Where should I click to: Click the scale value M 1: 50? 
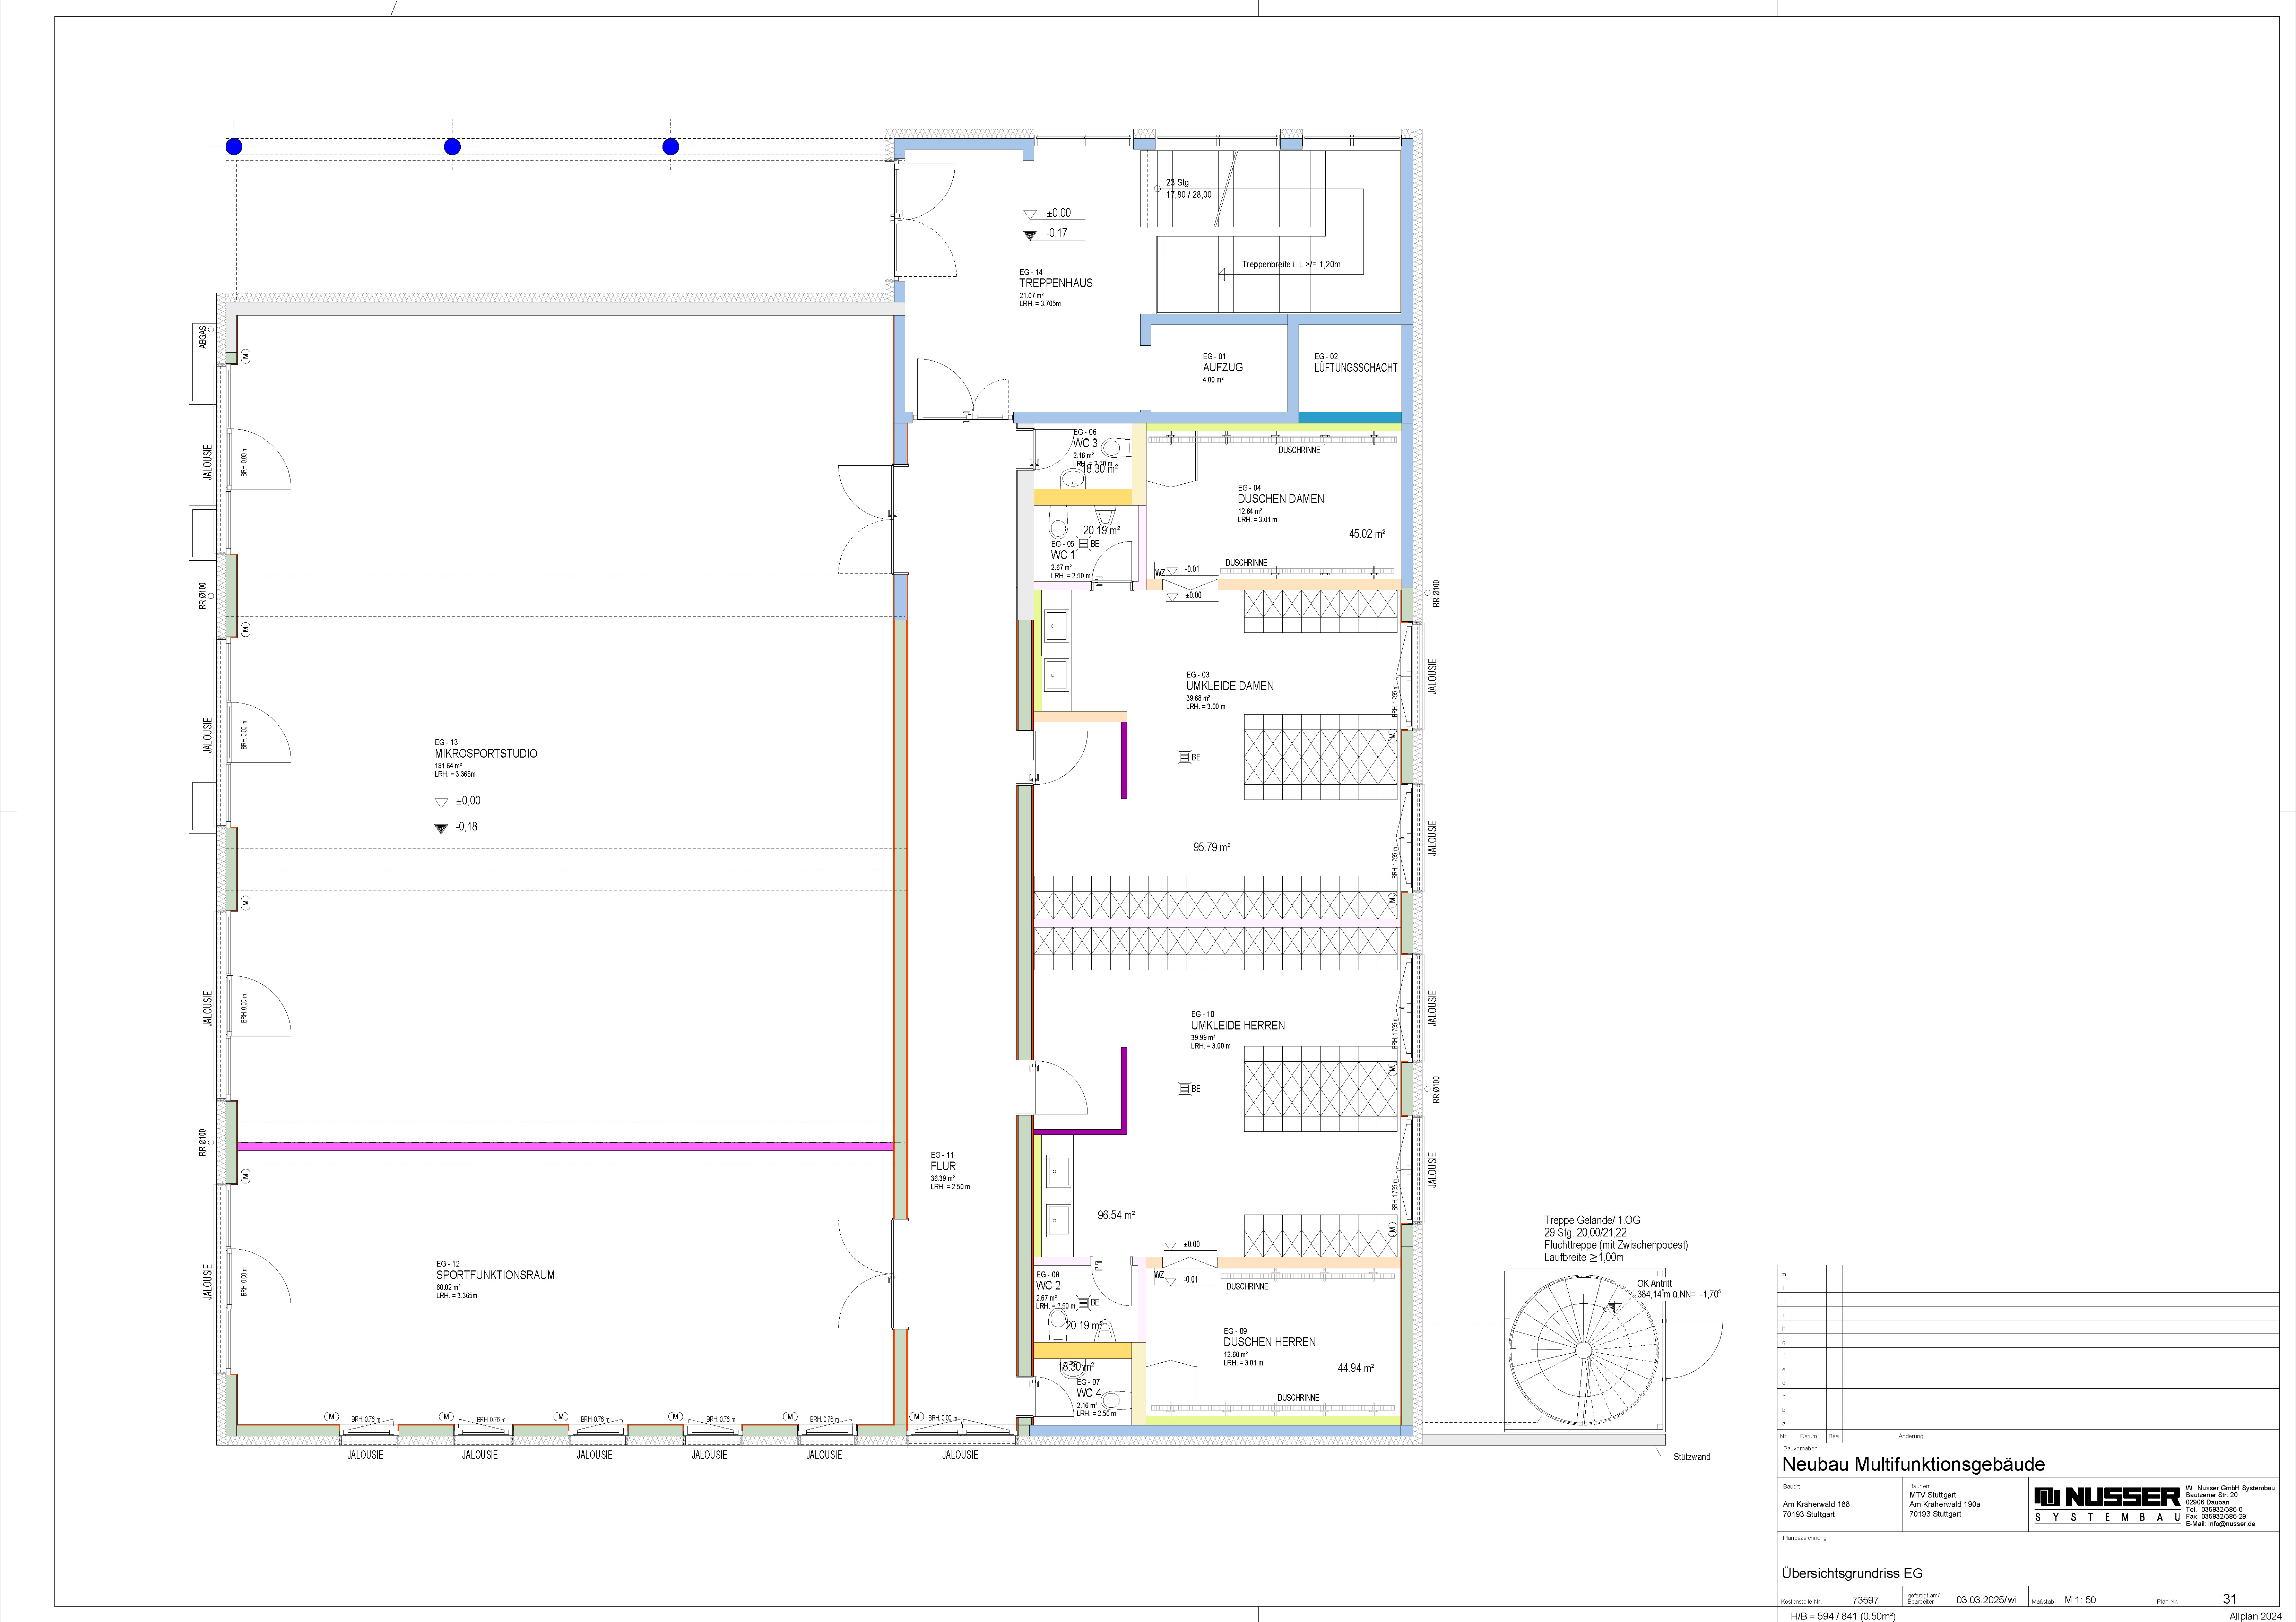(x=2080, y=1600)
